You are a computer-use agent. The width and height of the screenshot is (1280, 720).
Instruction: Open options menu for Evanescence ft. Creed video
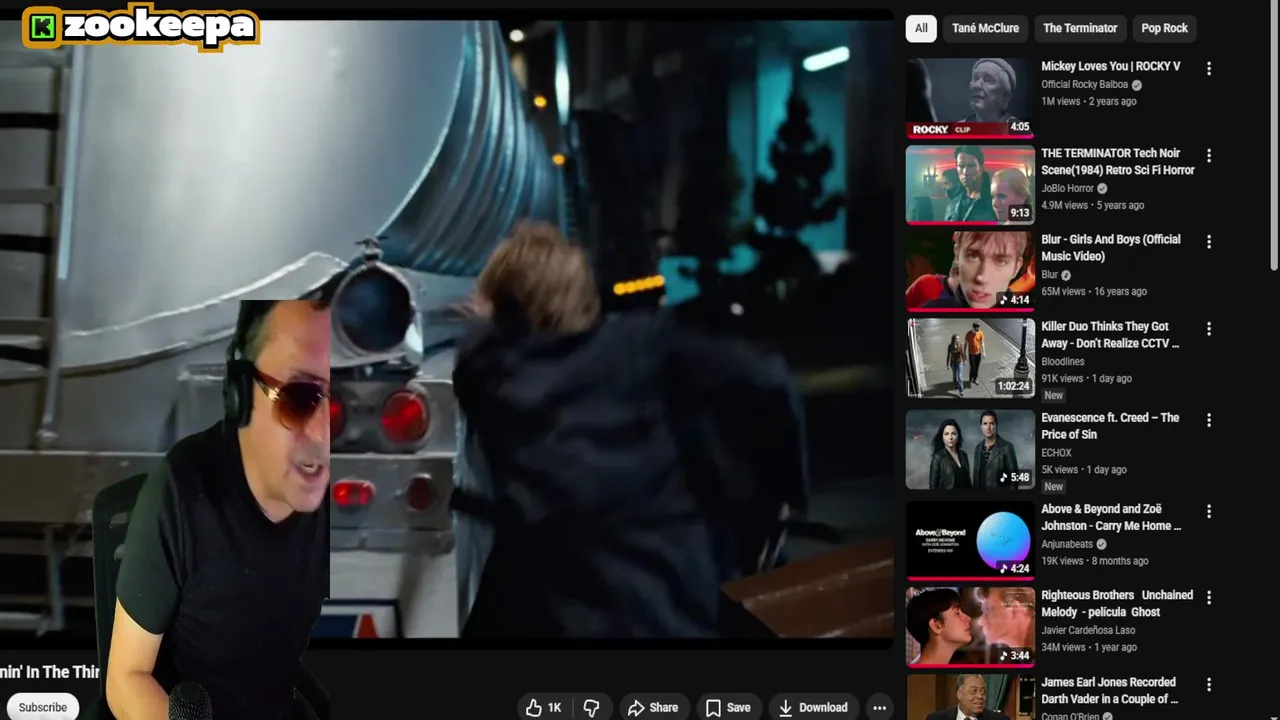(x=1209, y=420)
